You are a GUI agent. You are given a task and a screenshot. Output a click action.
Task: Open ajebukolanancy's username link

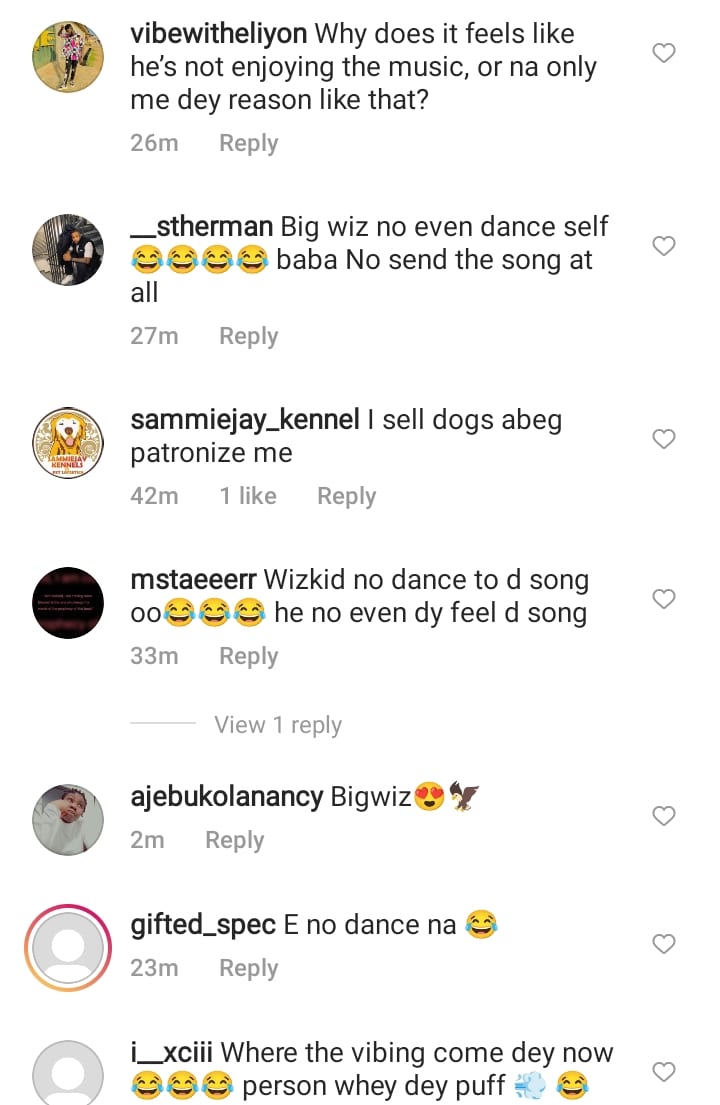click(x=227, y=797)
